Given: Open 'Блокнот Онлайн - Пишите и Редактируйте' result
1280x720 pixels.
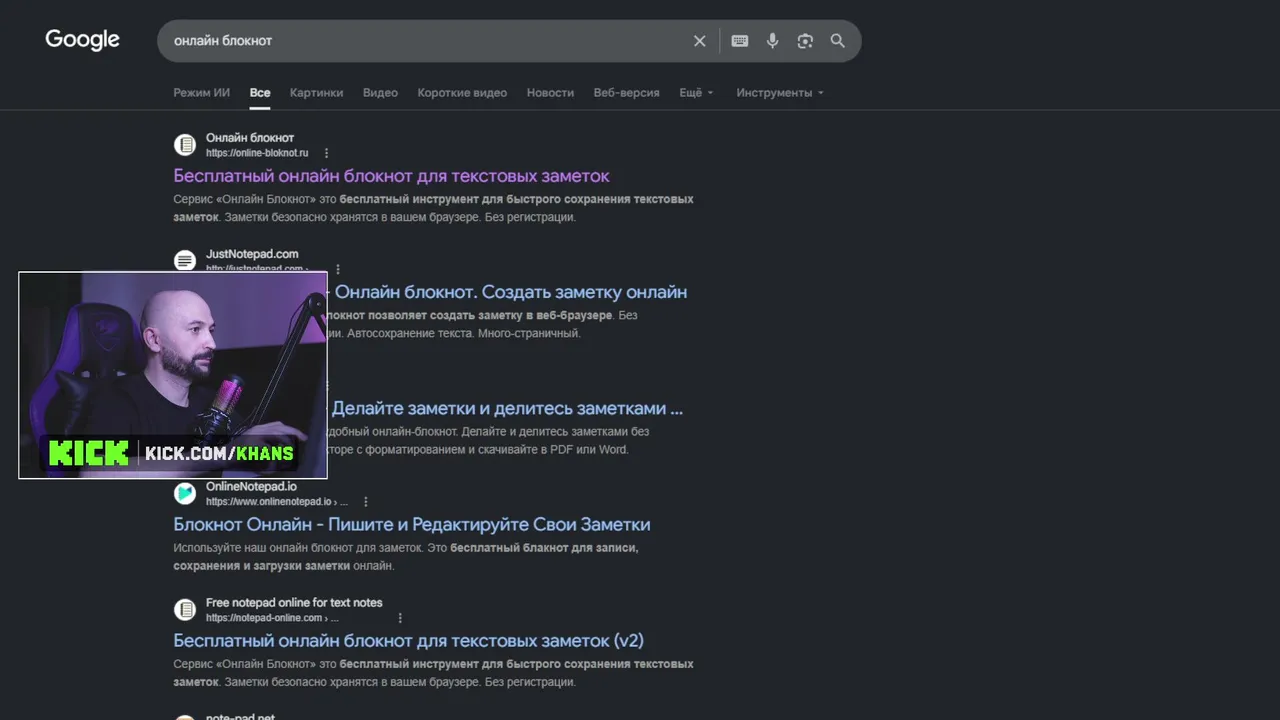Looking at the screenshot, I should coord(412,524).
